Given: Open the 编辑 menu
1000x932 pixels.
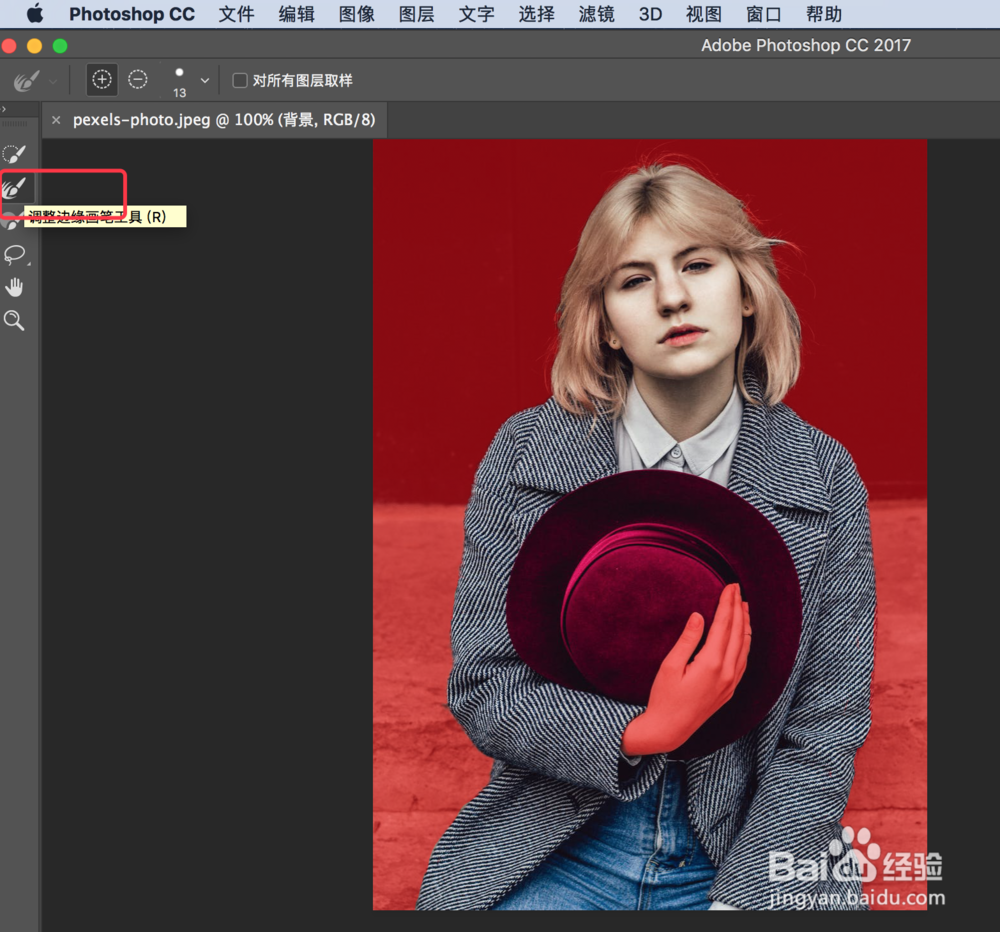Looking at the screenshot, I should click(x=297, y=14).
